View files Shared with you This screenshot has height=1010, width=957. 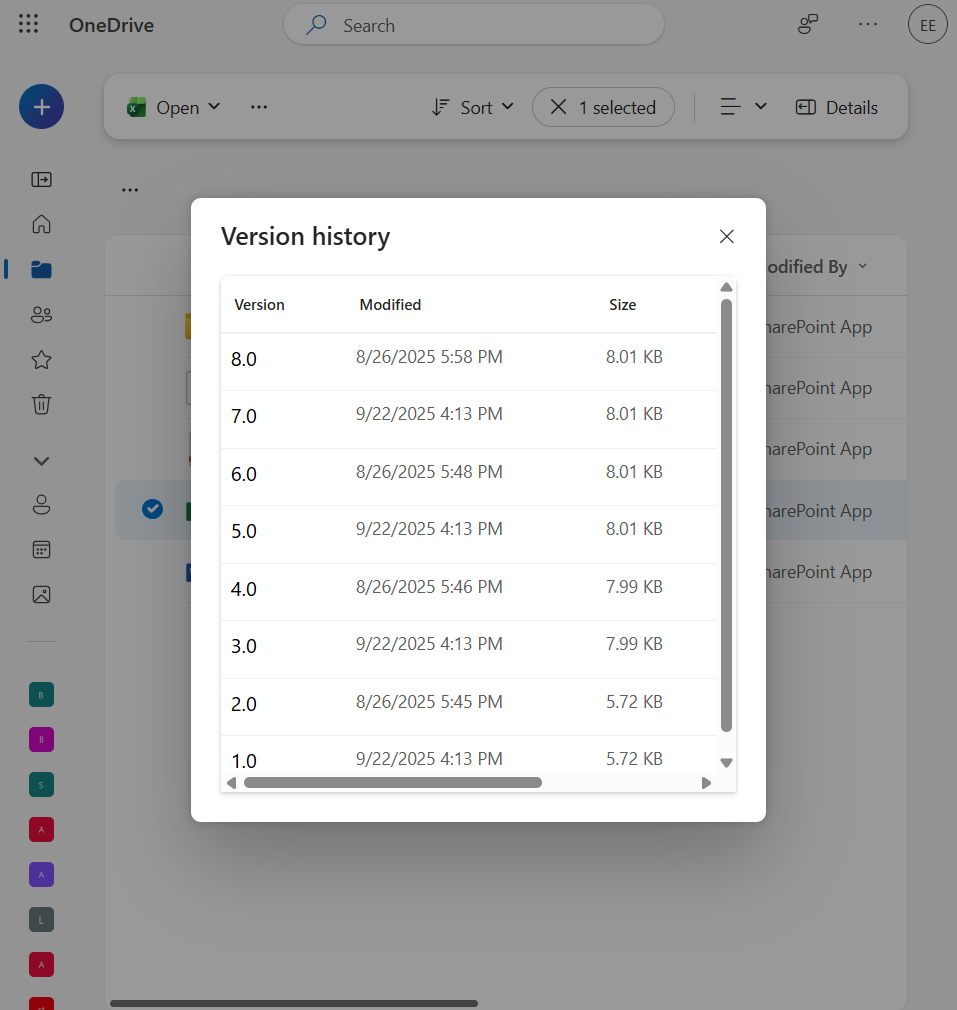pos(41,314)
